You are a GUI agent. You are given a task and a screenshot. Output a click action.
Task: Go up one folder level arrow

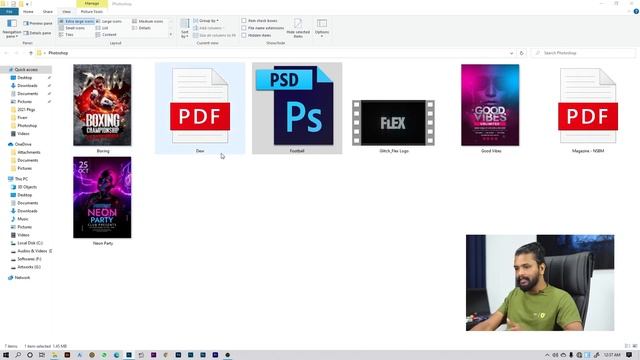click(x=31, y=53)
